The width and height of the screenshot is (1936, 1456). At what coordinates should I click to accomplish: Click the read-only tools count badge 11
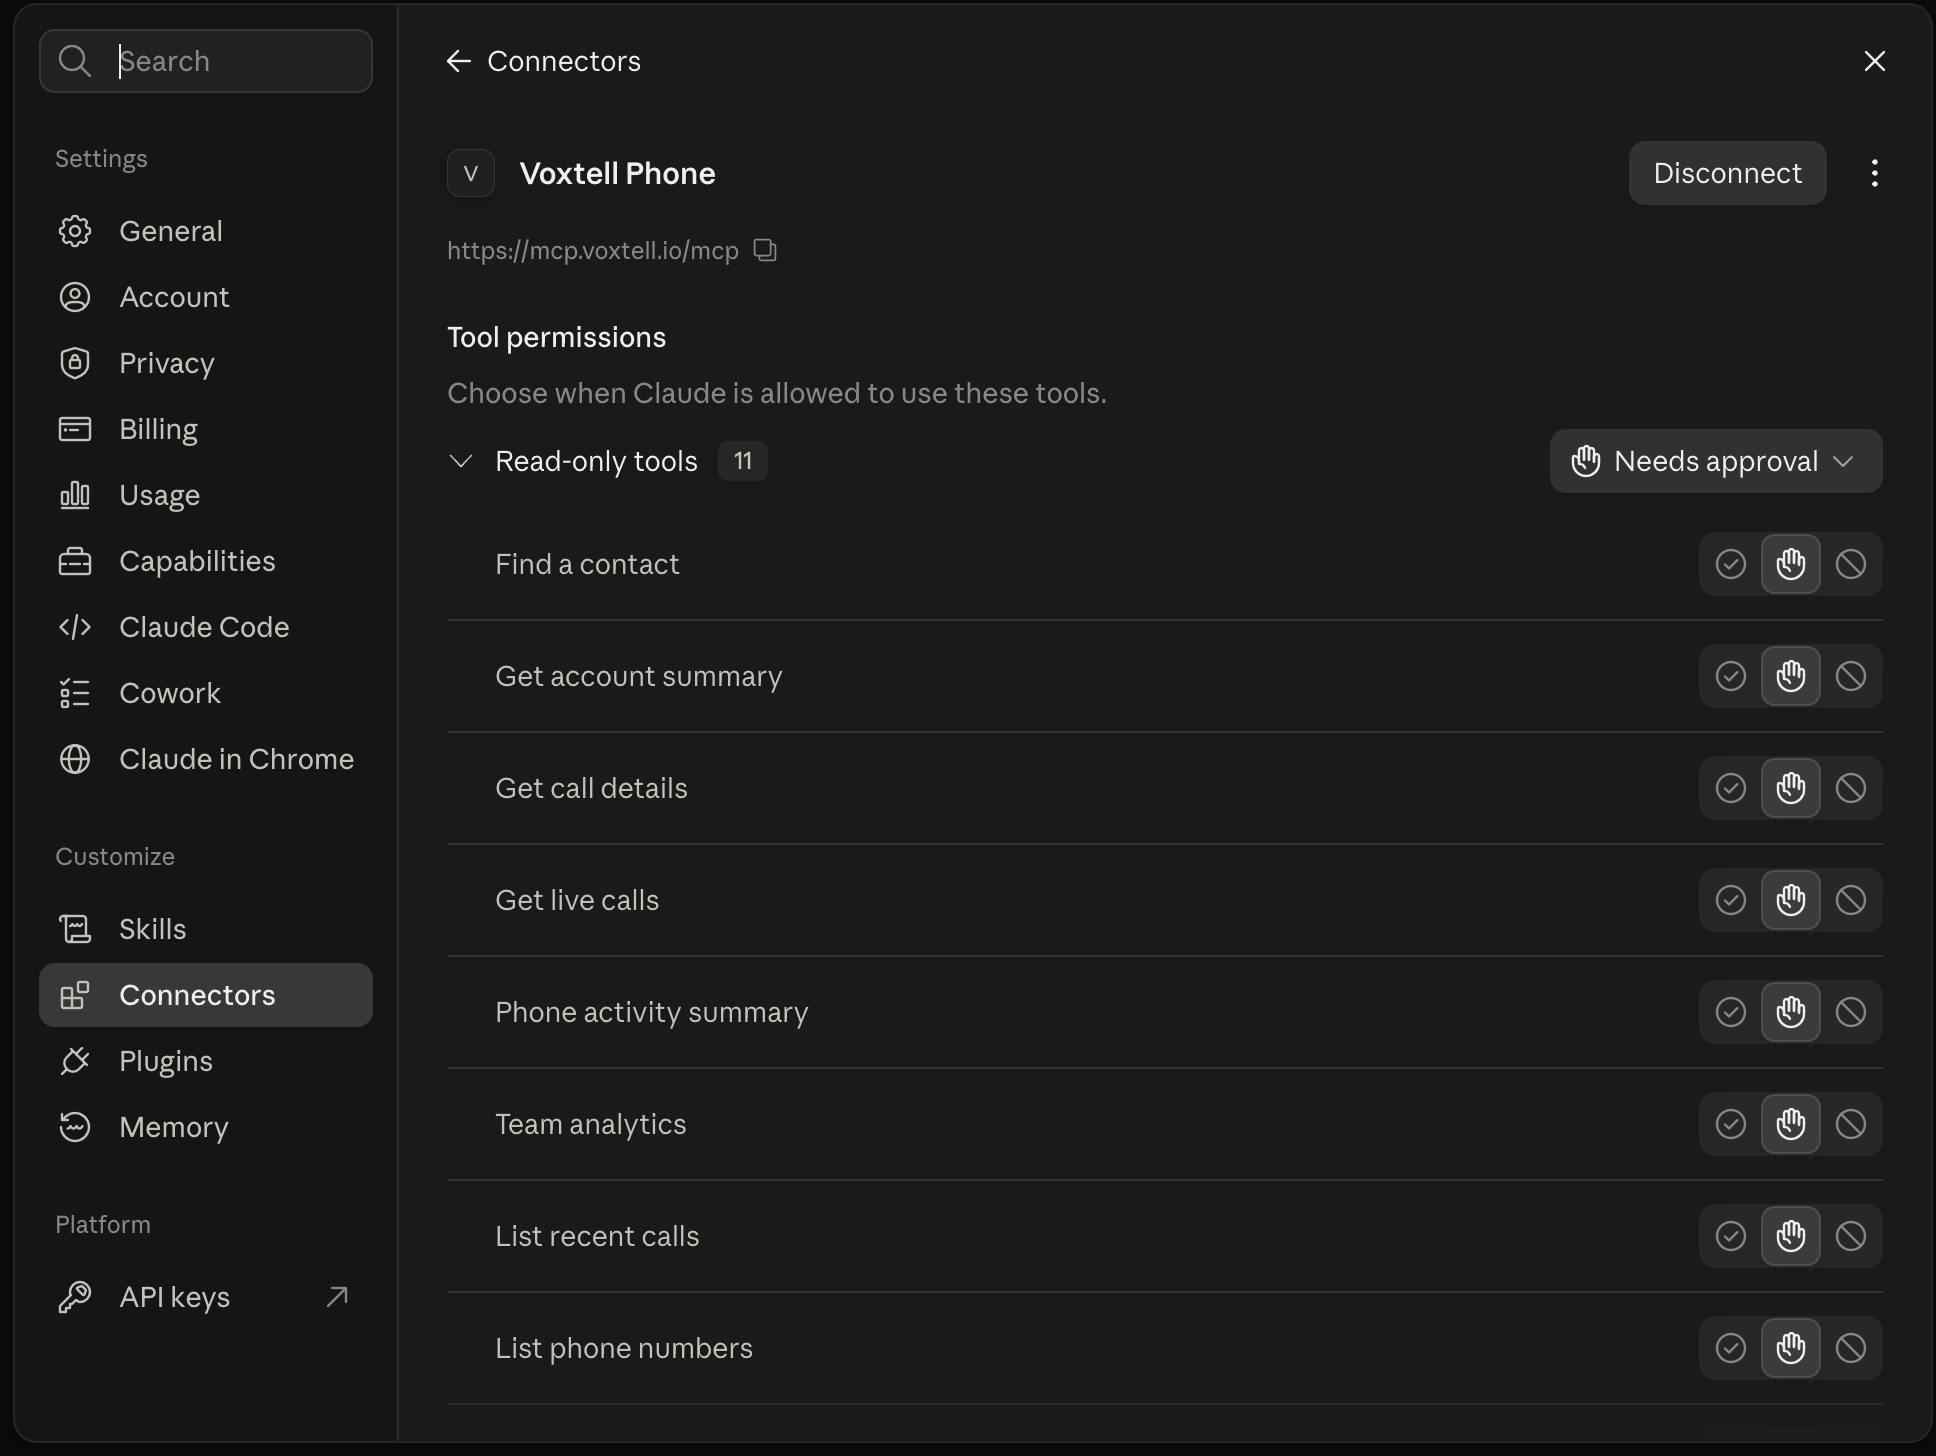742,461
